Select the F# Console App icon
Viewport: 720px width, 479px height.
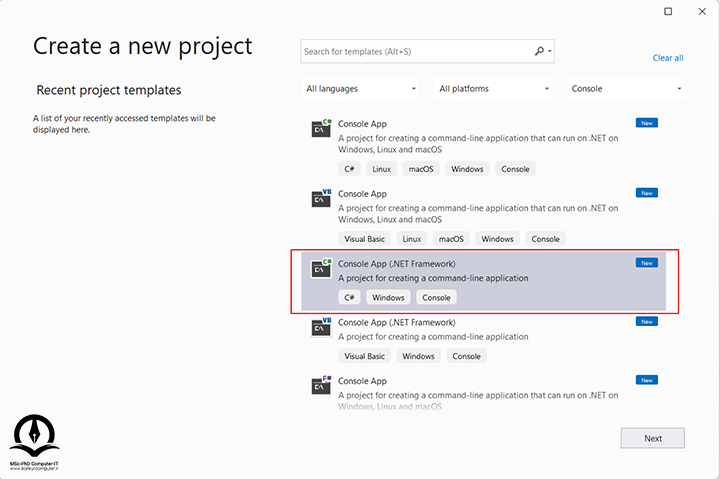321,385
